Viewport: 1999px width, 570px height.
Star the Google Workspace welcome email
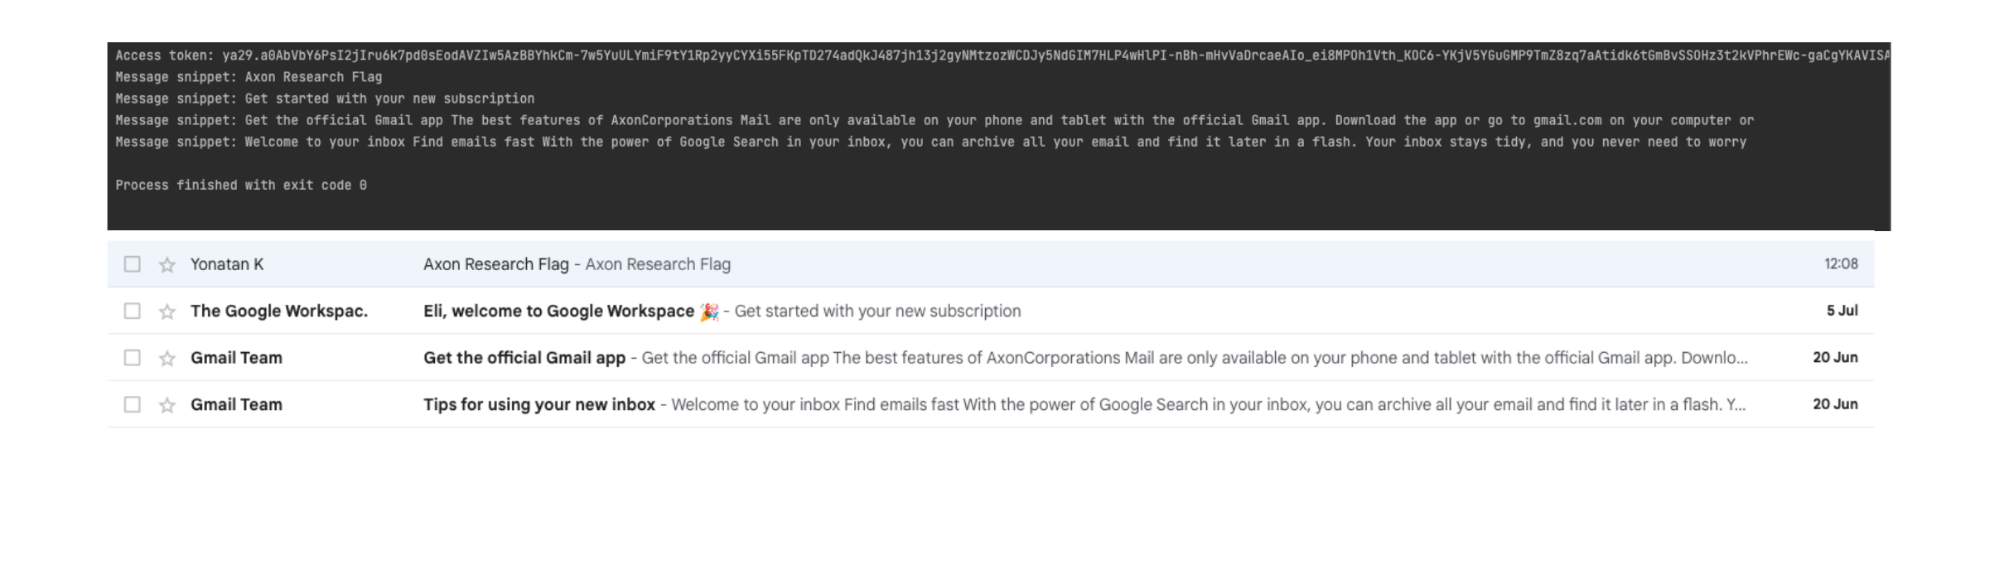click(167, 312)
